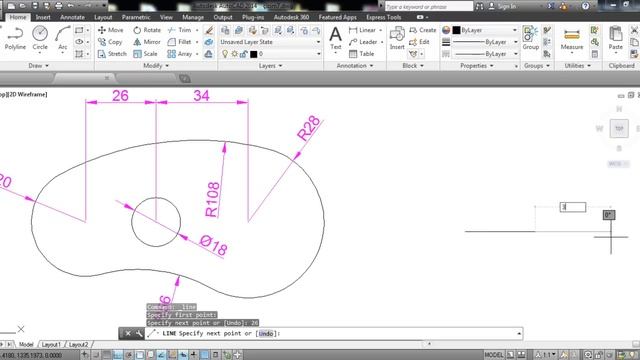Open the Express Tools ribbon tab
This screenshot has width=640, height=360.
point(384,17)
